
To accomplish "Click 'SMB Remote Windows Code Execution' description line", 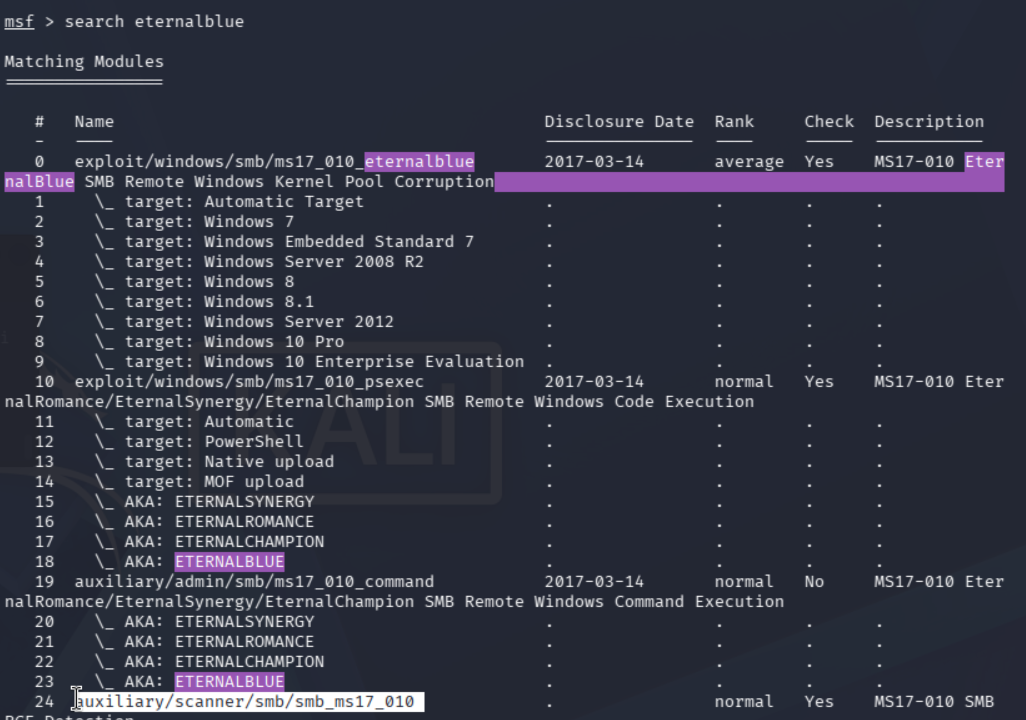I will (589, 402).
